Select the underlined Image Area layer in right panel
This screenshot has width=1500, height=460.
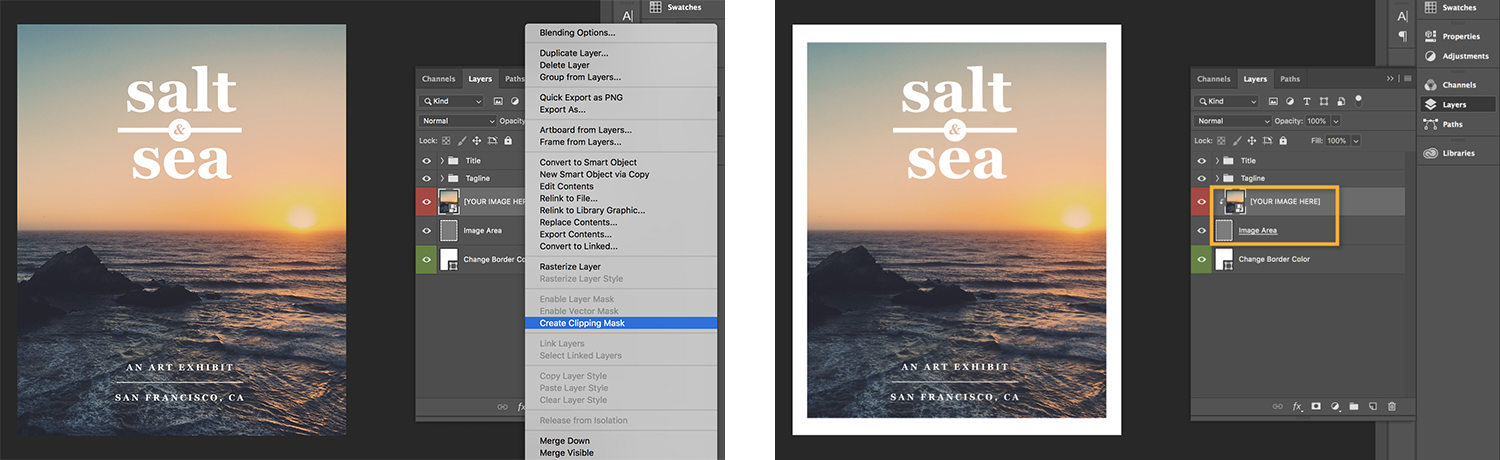point(1257,231)
